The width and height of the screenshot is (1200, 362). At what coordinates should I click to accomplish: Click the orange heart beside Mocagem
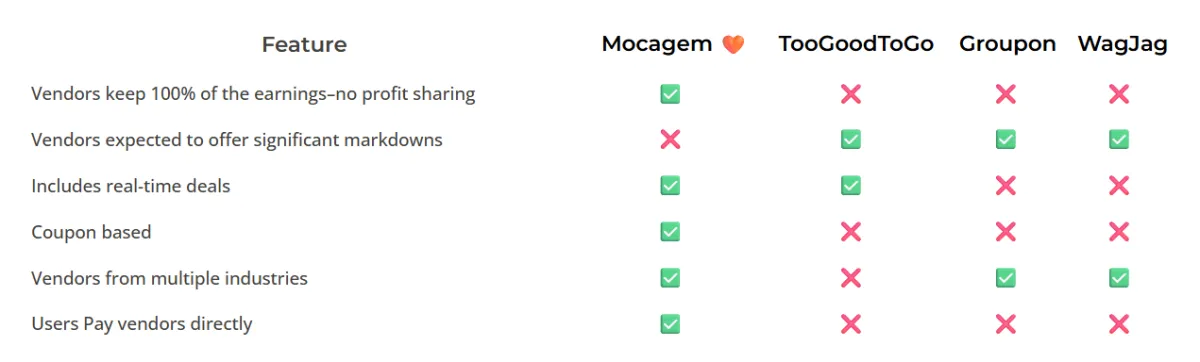pyautogui.click(x=733, y=45)
